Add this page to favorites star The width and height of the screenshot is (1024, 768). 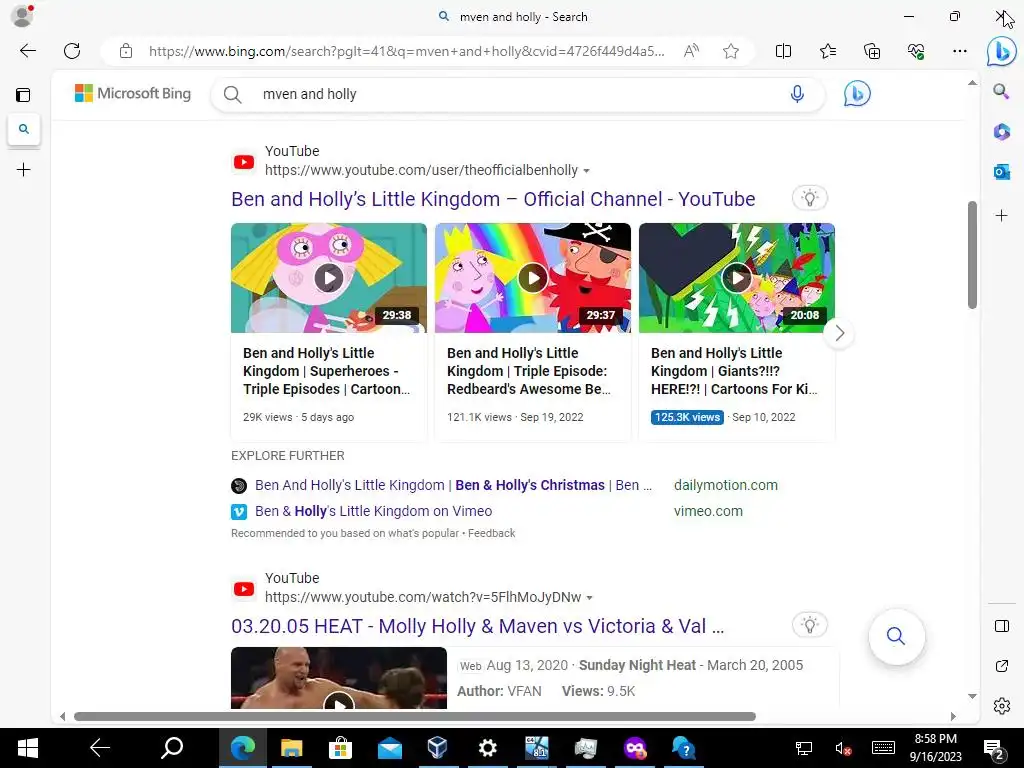point(731,51)
